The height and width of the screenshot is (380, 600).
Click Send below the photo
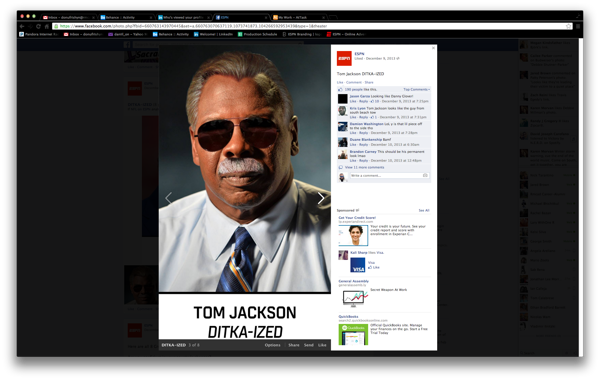(x=309, y=345)
